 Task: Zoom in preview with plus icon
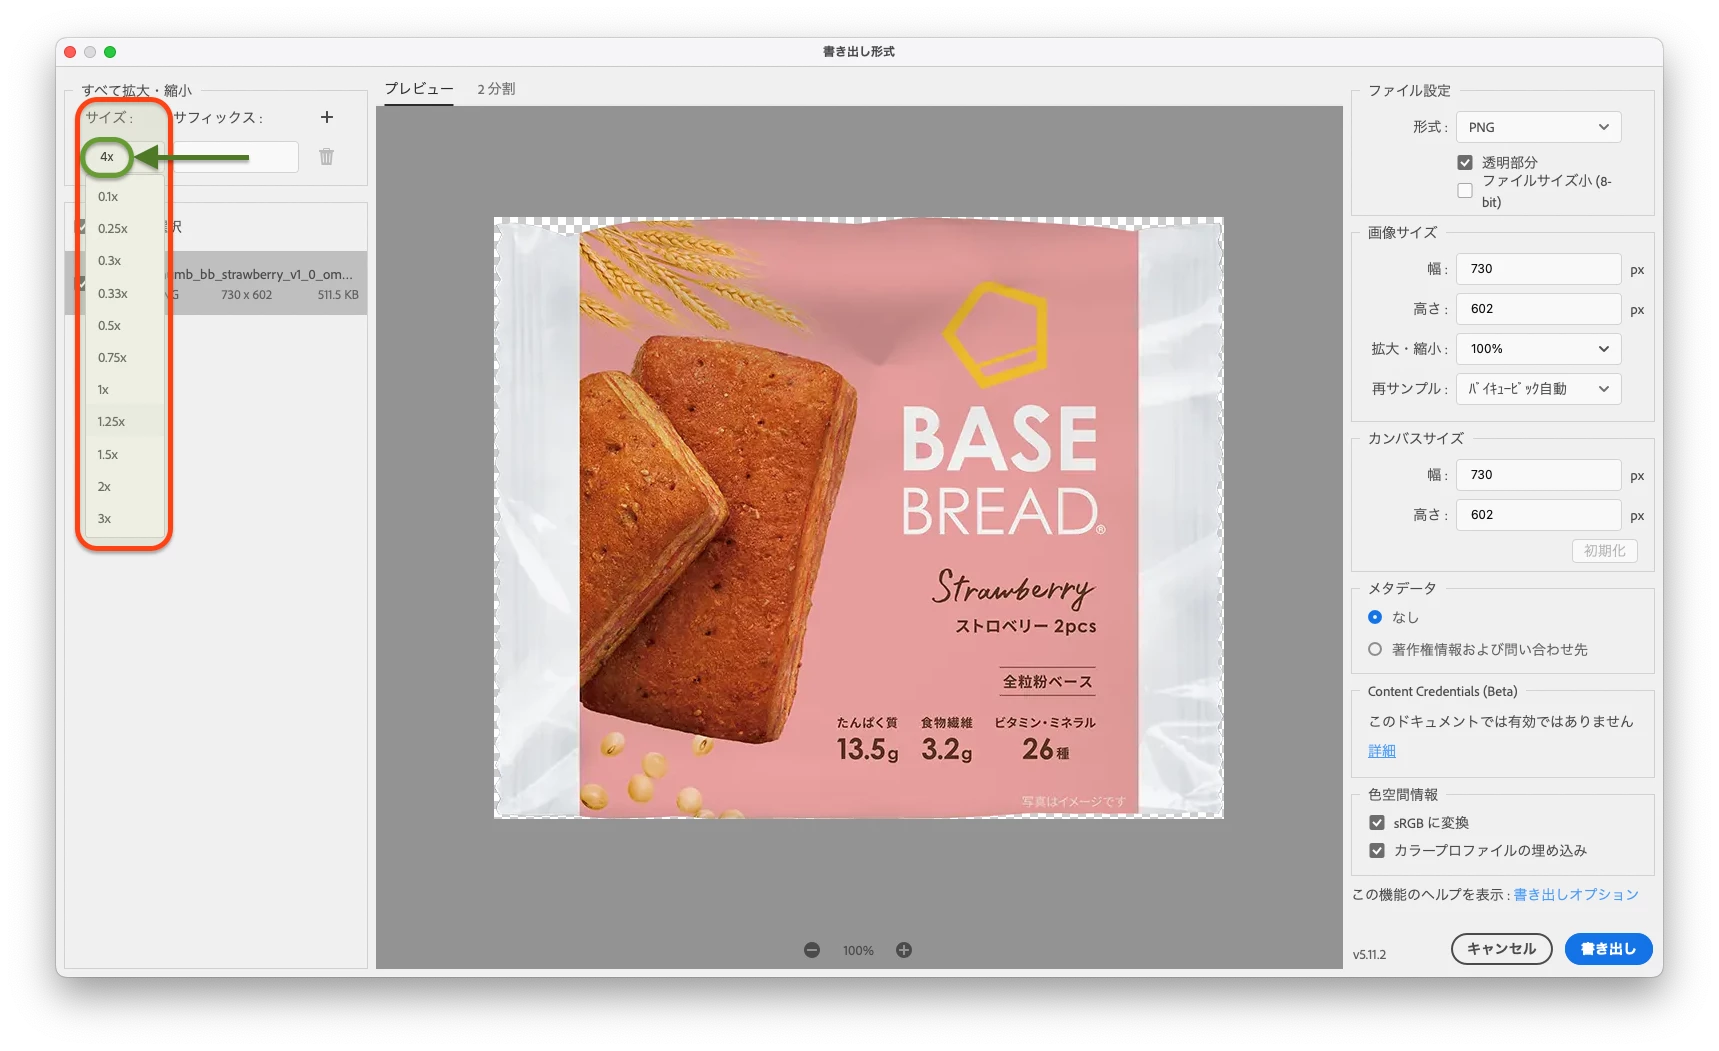(904, 950)
